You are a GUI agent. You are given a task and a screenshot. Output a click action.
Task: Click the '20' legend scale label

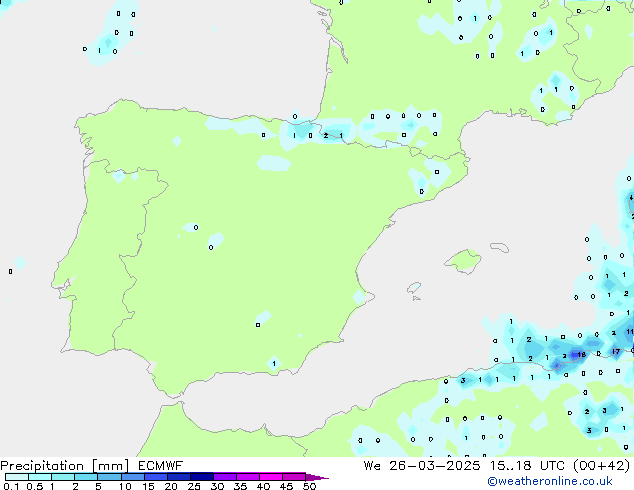tap(171, 486)
